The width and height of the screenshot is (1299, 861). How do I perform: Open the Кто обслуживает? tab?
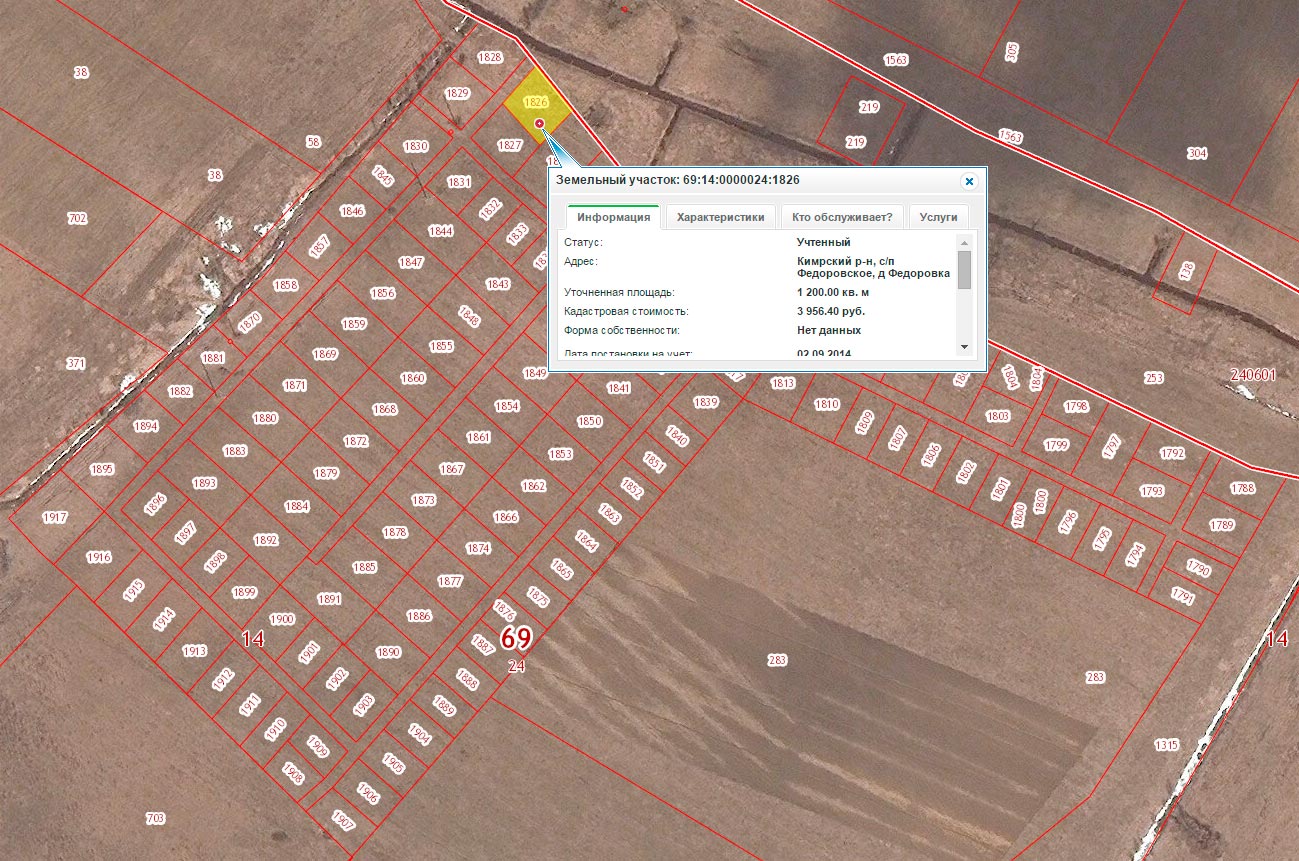pyautogui.click(x=842, y=217)
